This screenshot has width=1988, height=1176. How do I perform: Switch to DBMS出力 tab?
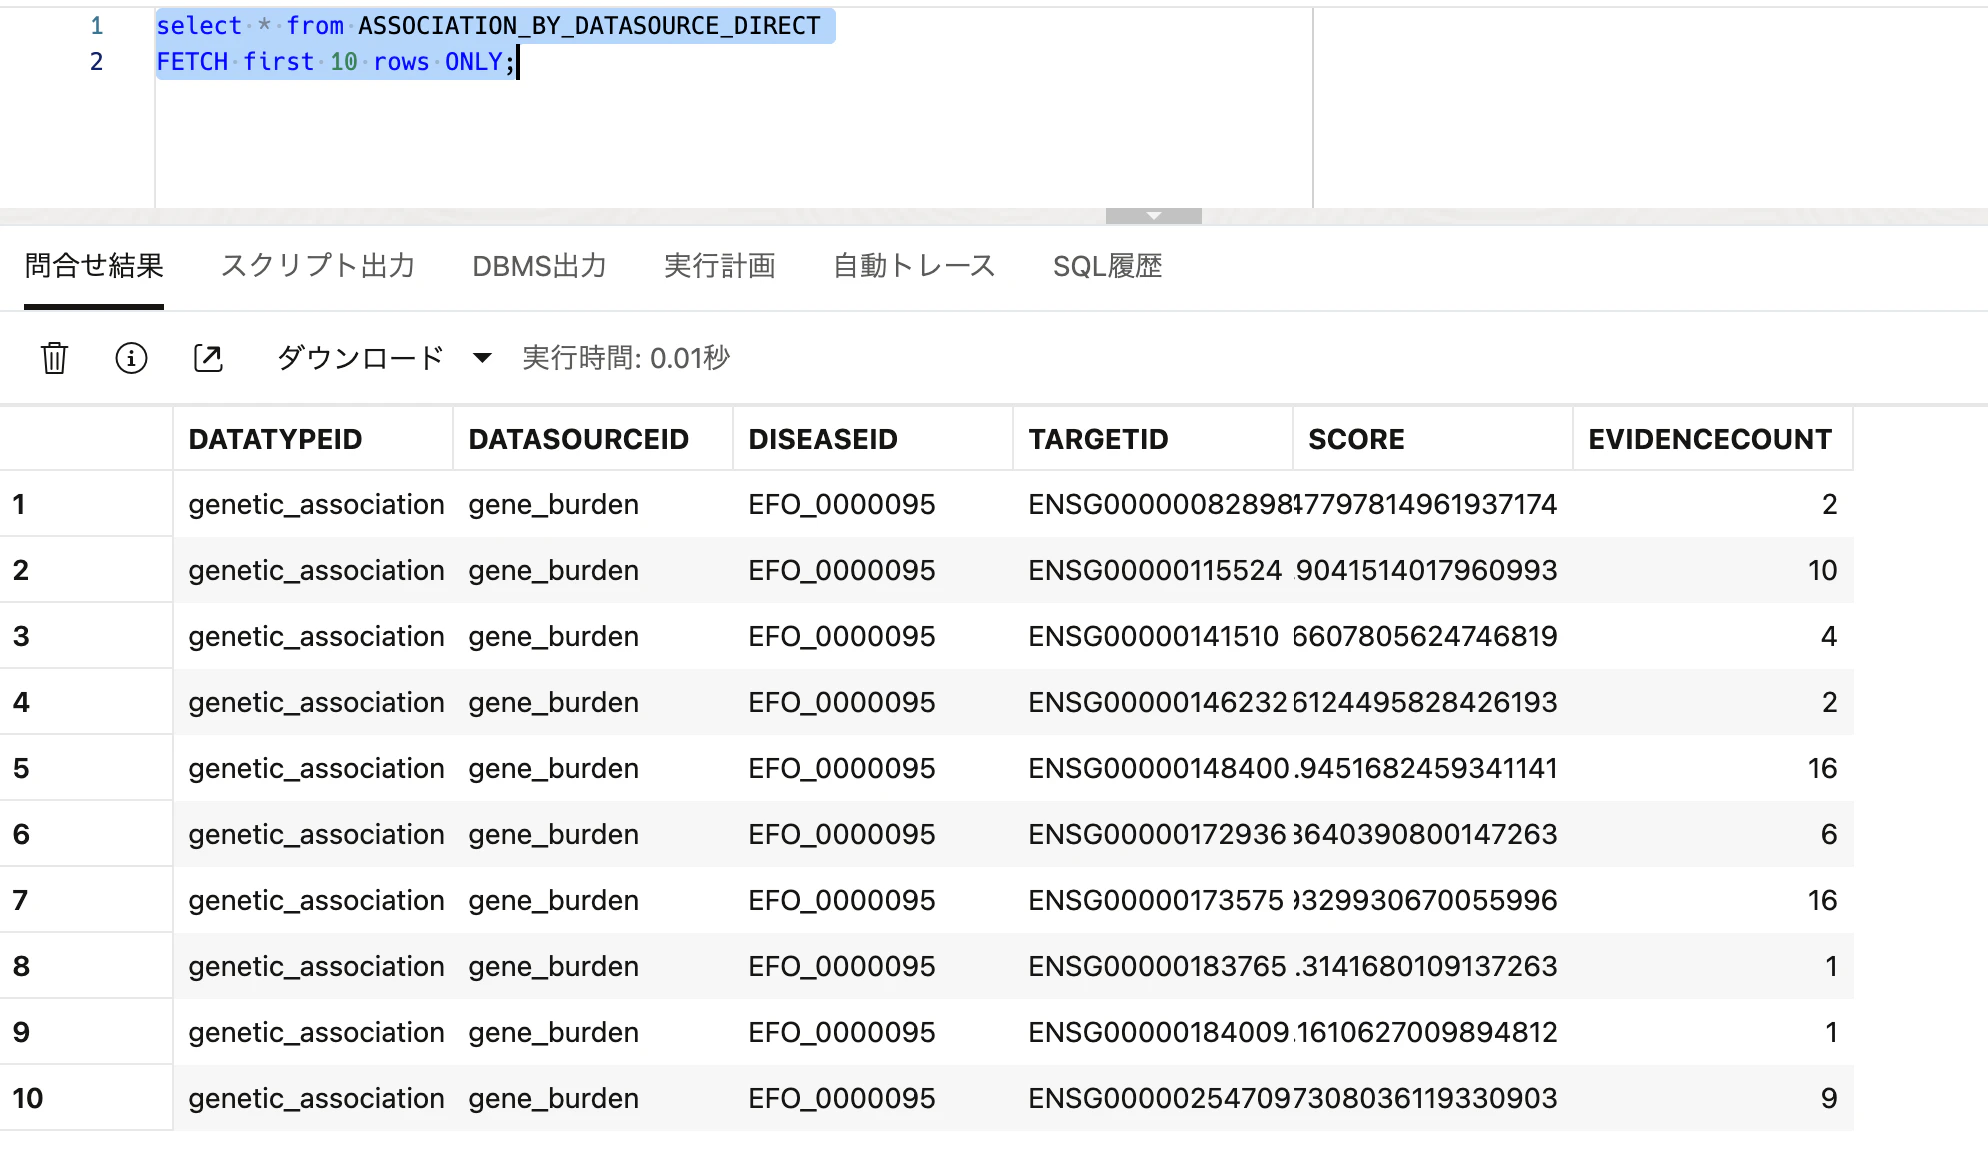click(540, 266)
